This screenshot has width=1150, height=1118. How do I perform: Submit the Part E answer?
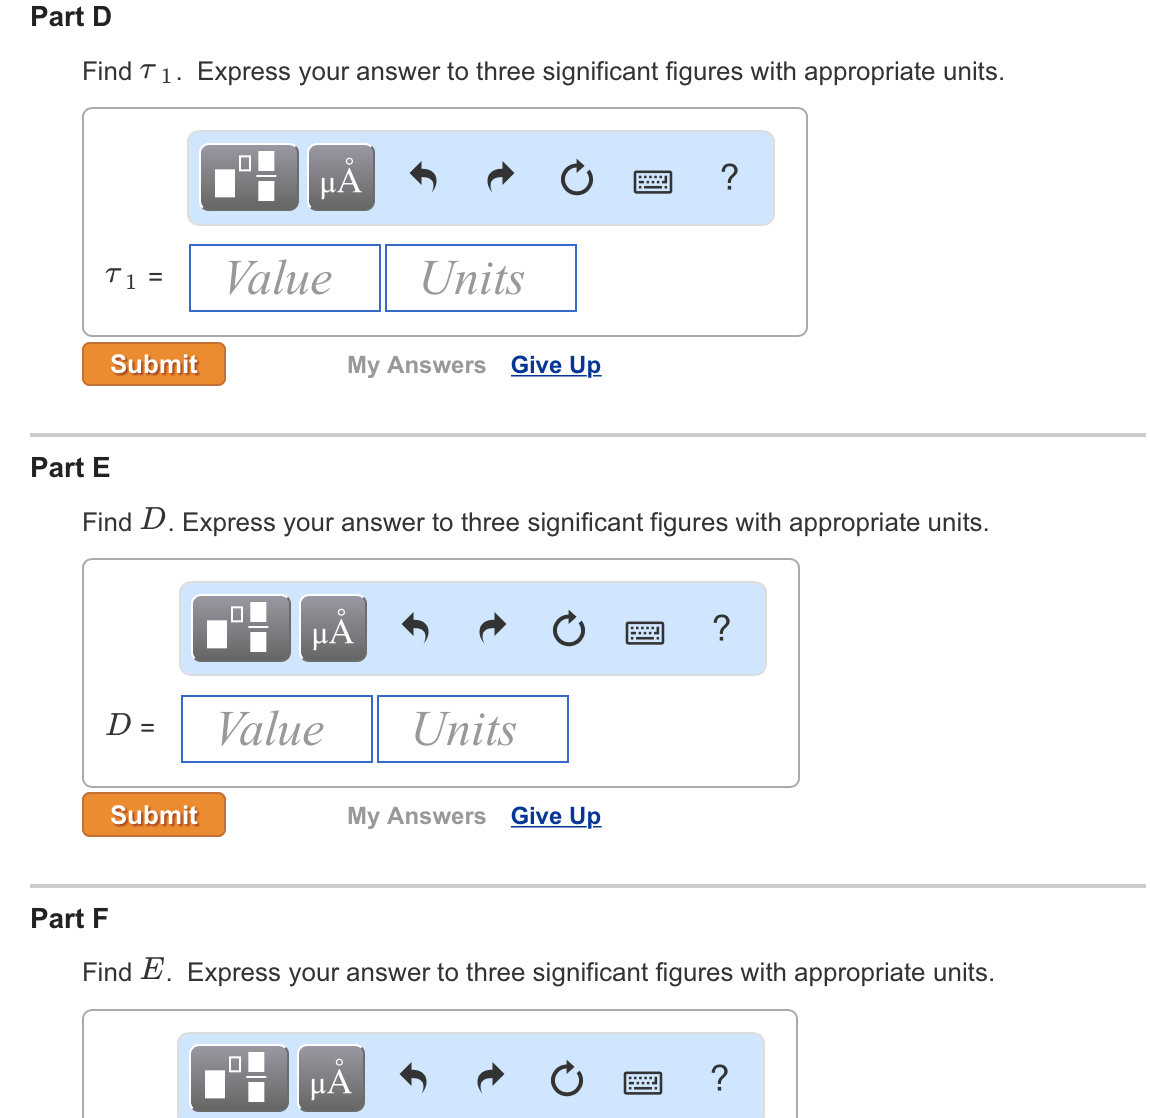153,814
